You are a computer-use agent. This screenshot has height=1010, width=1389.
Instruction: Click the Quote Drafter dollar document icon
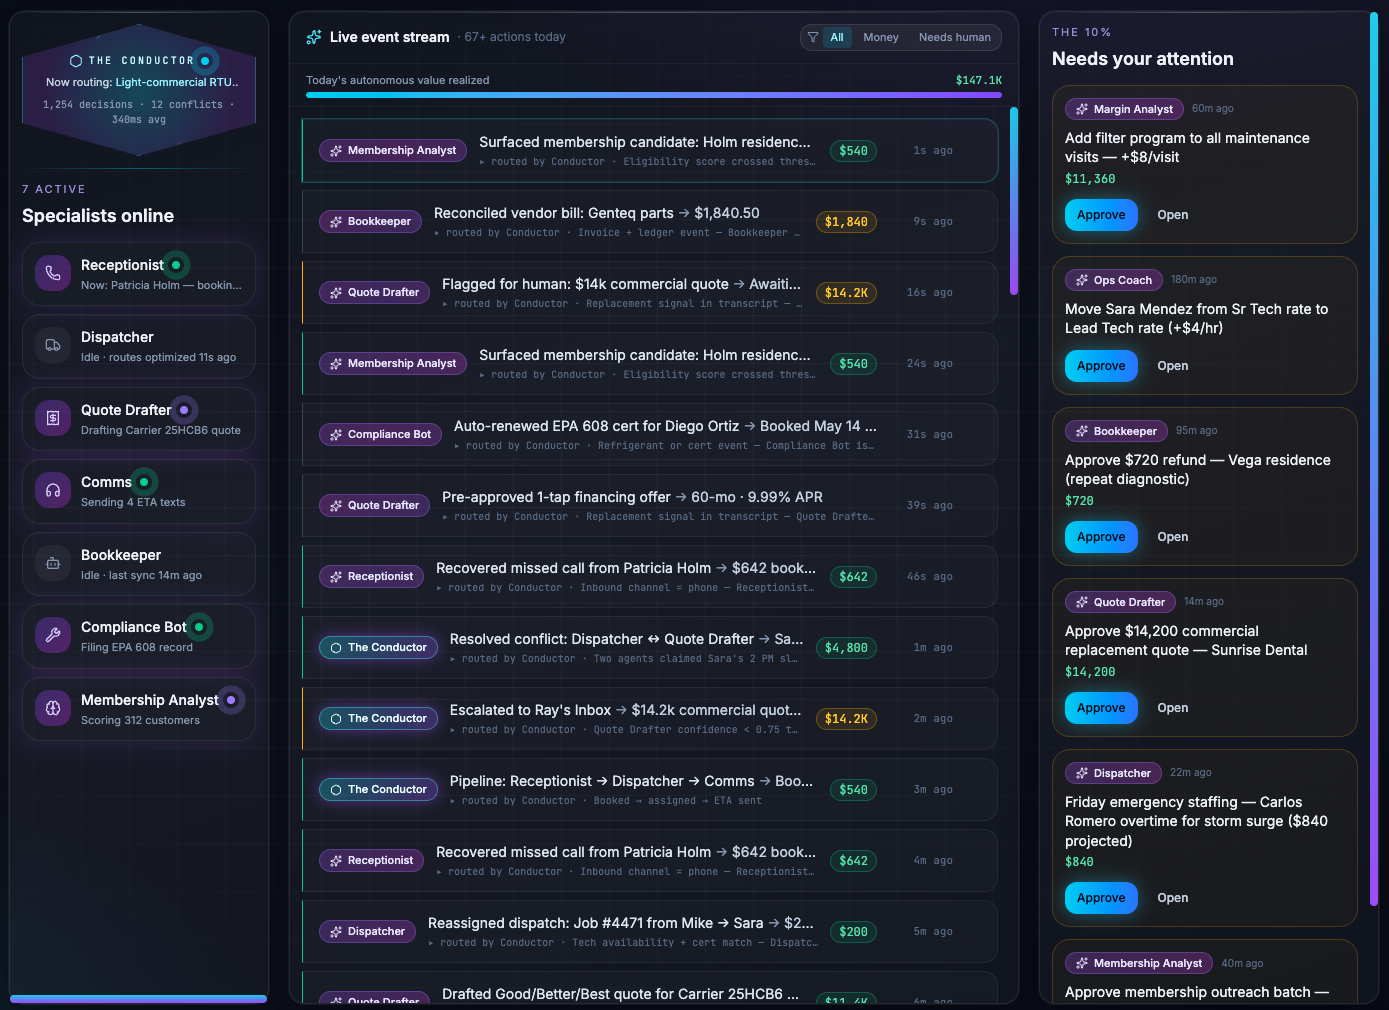click(53, 419)
